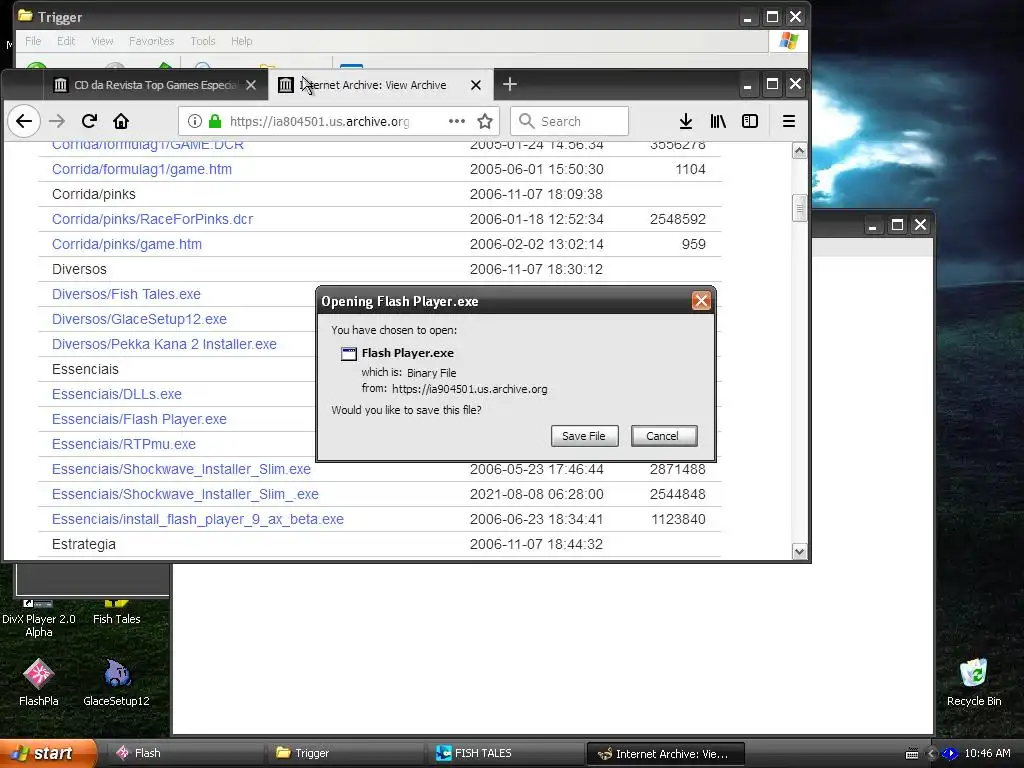Expand hidden system tray icons arrow

pos(932,754)
